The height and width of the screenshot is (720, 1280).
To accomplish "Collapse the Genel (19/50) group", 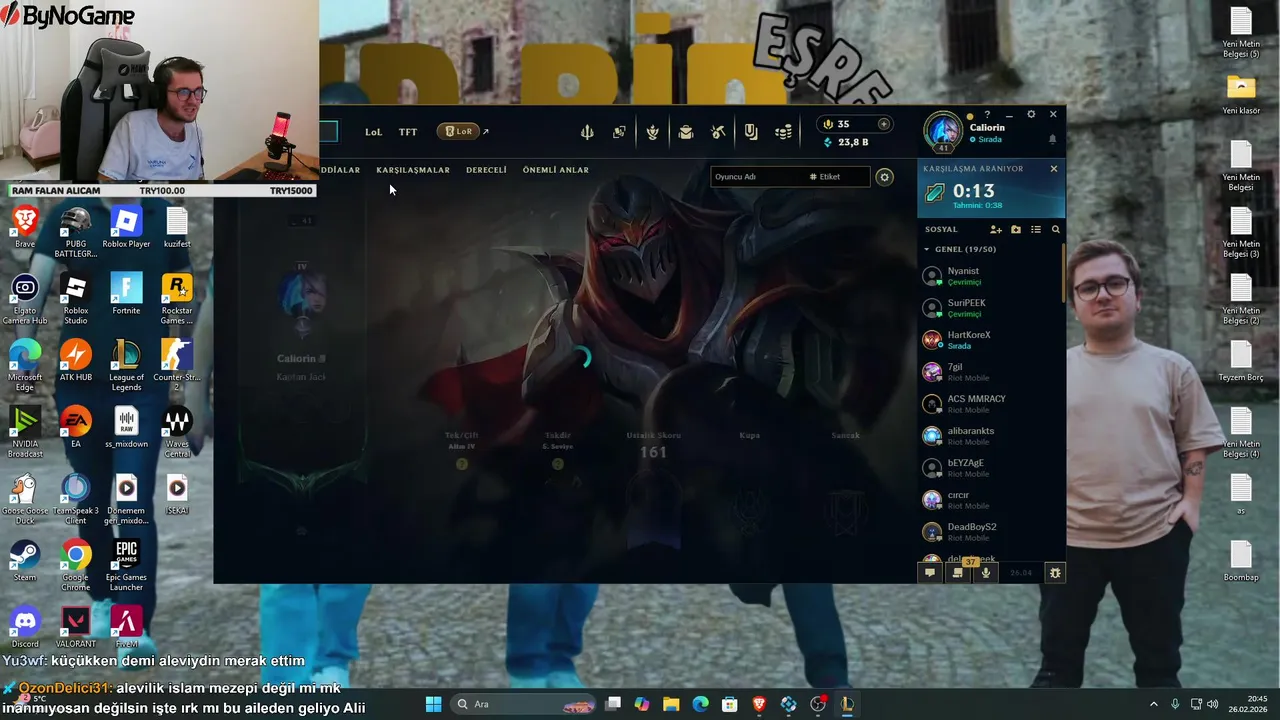I will pos(959,249).
